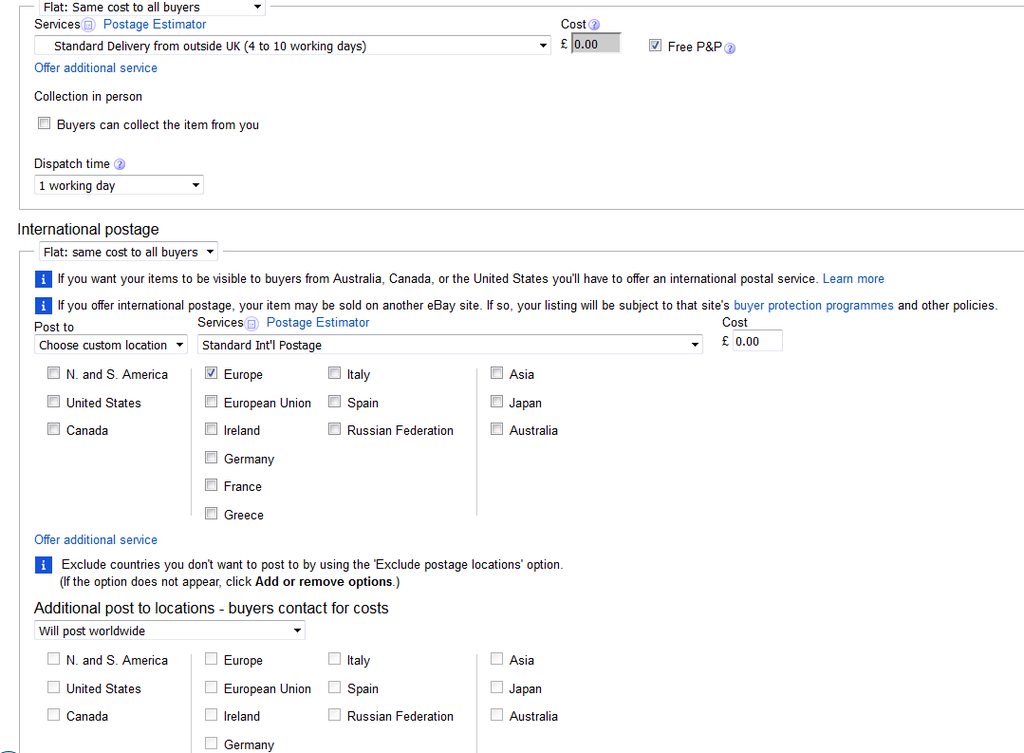
Task: Open Choose custom location dropdown
Action: pos(111,345)
